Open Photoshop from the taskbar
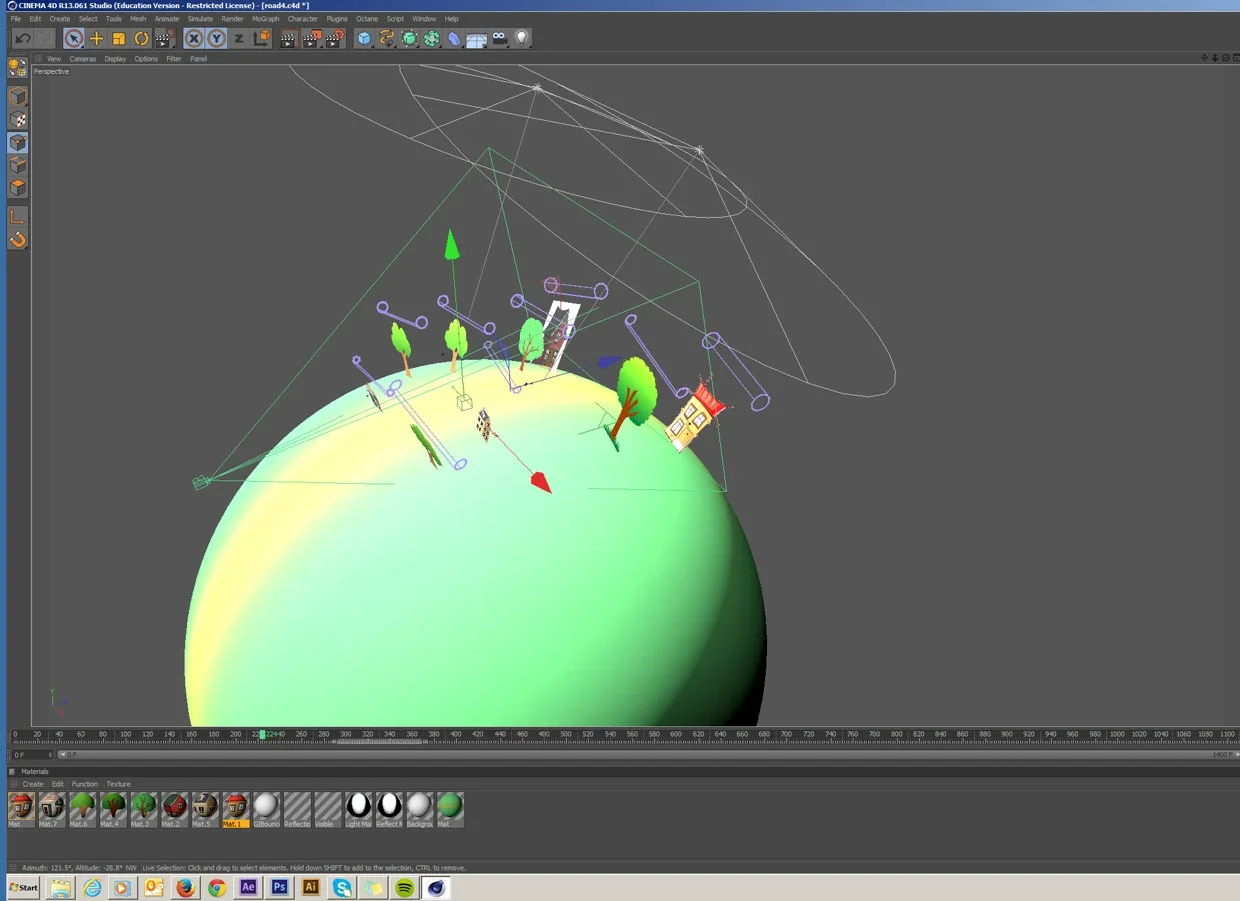 pyautogui.click(x=279, y=887)
